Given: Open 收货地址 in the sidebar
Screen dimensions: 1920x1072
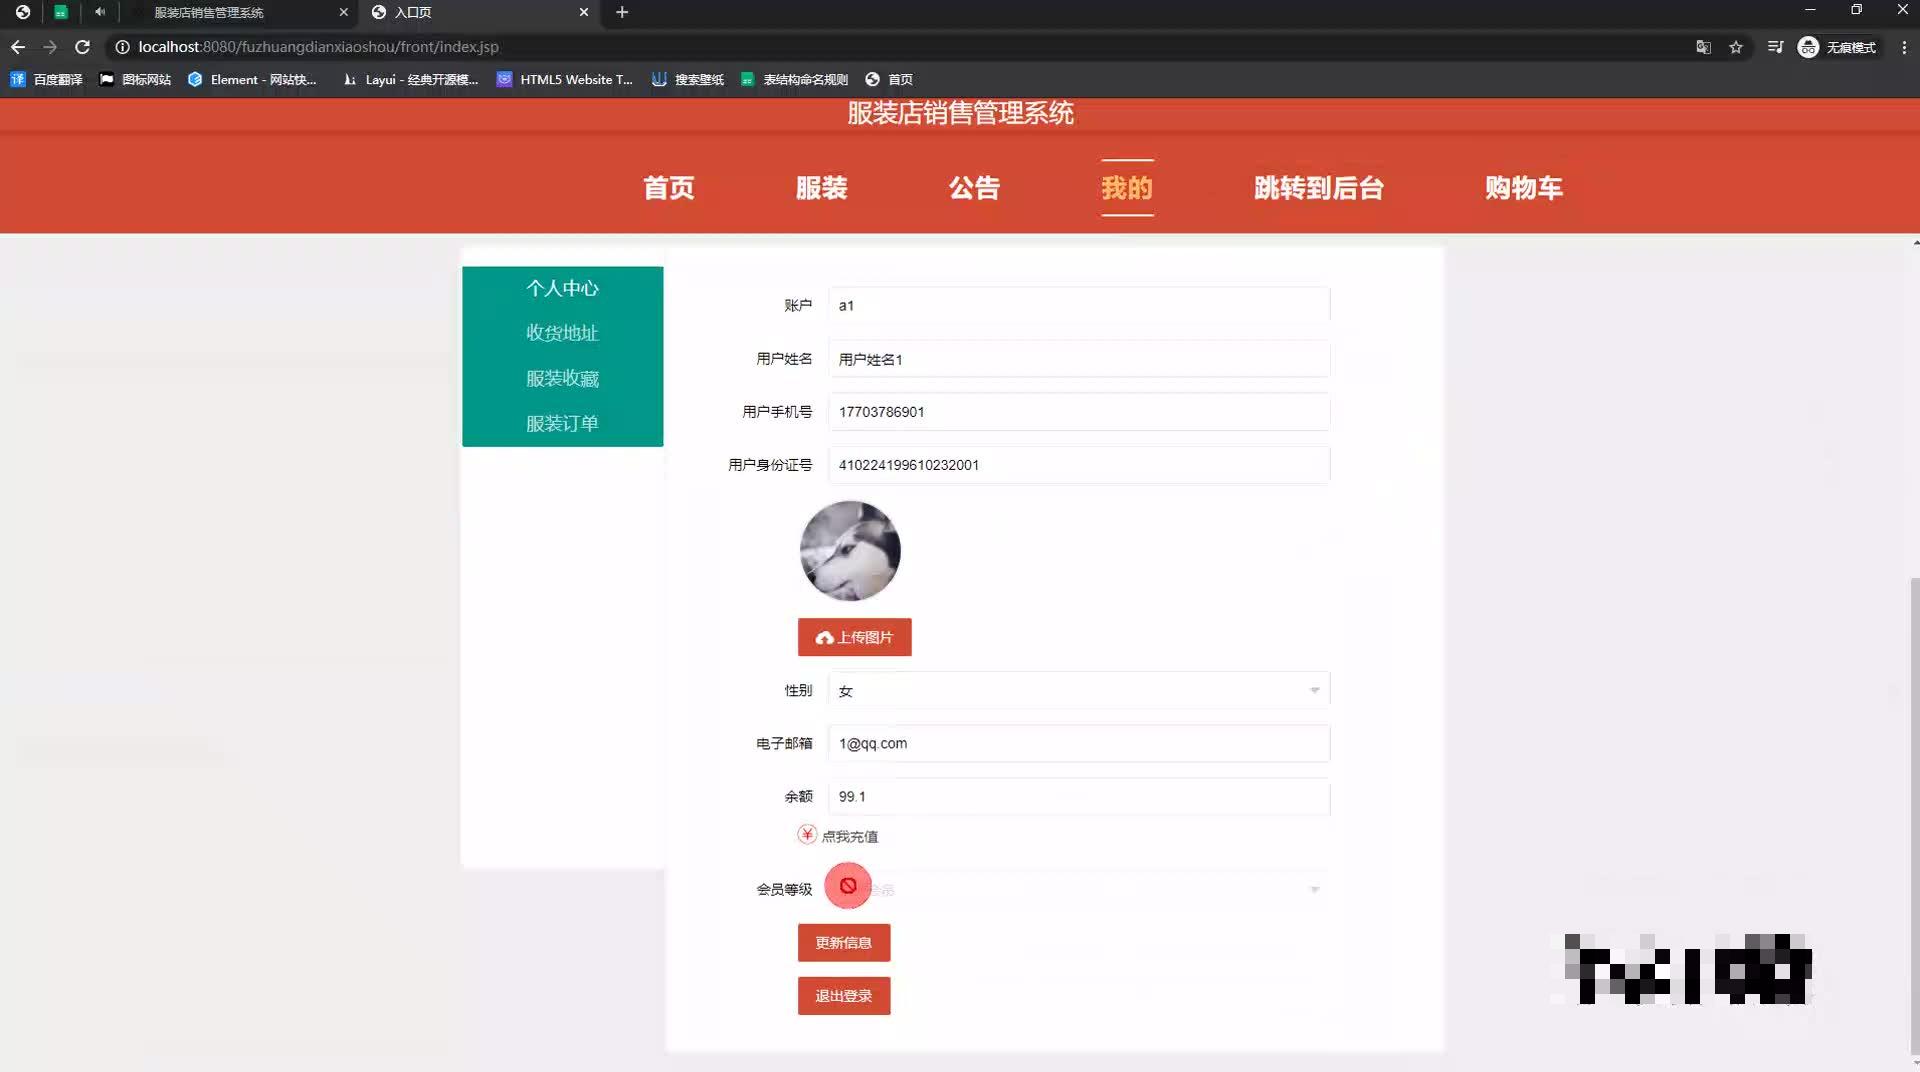Looking at the screenshot, I should [562, 333].
